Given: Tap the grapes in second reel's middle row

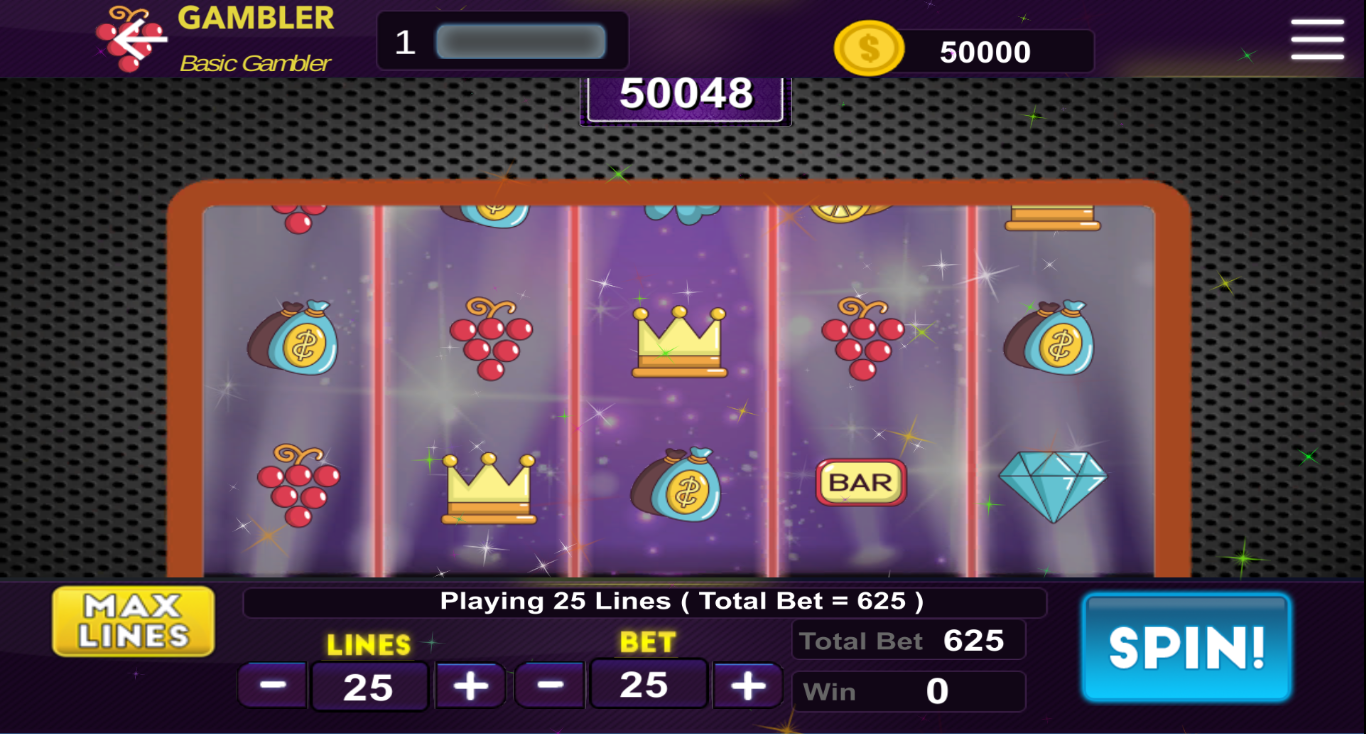Looking at the screenshot, I should (x=491, y=337).
